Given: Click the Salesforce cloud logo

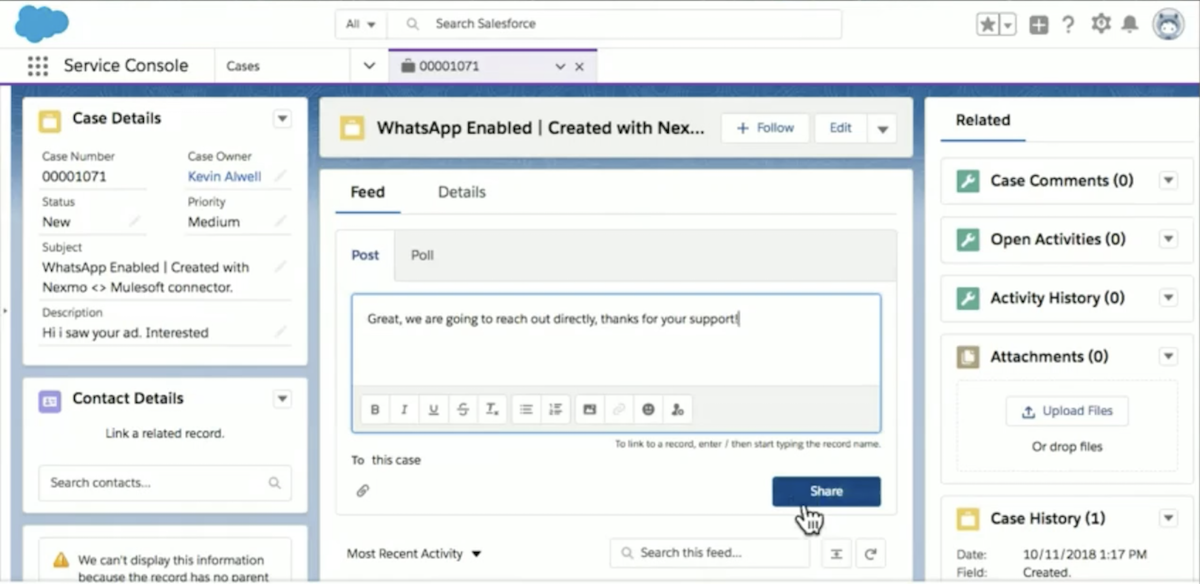Looking at the screenshot, I should [x=41, y=23].
